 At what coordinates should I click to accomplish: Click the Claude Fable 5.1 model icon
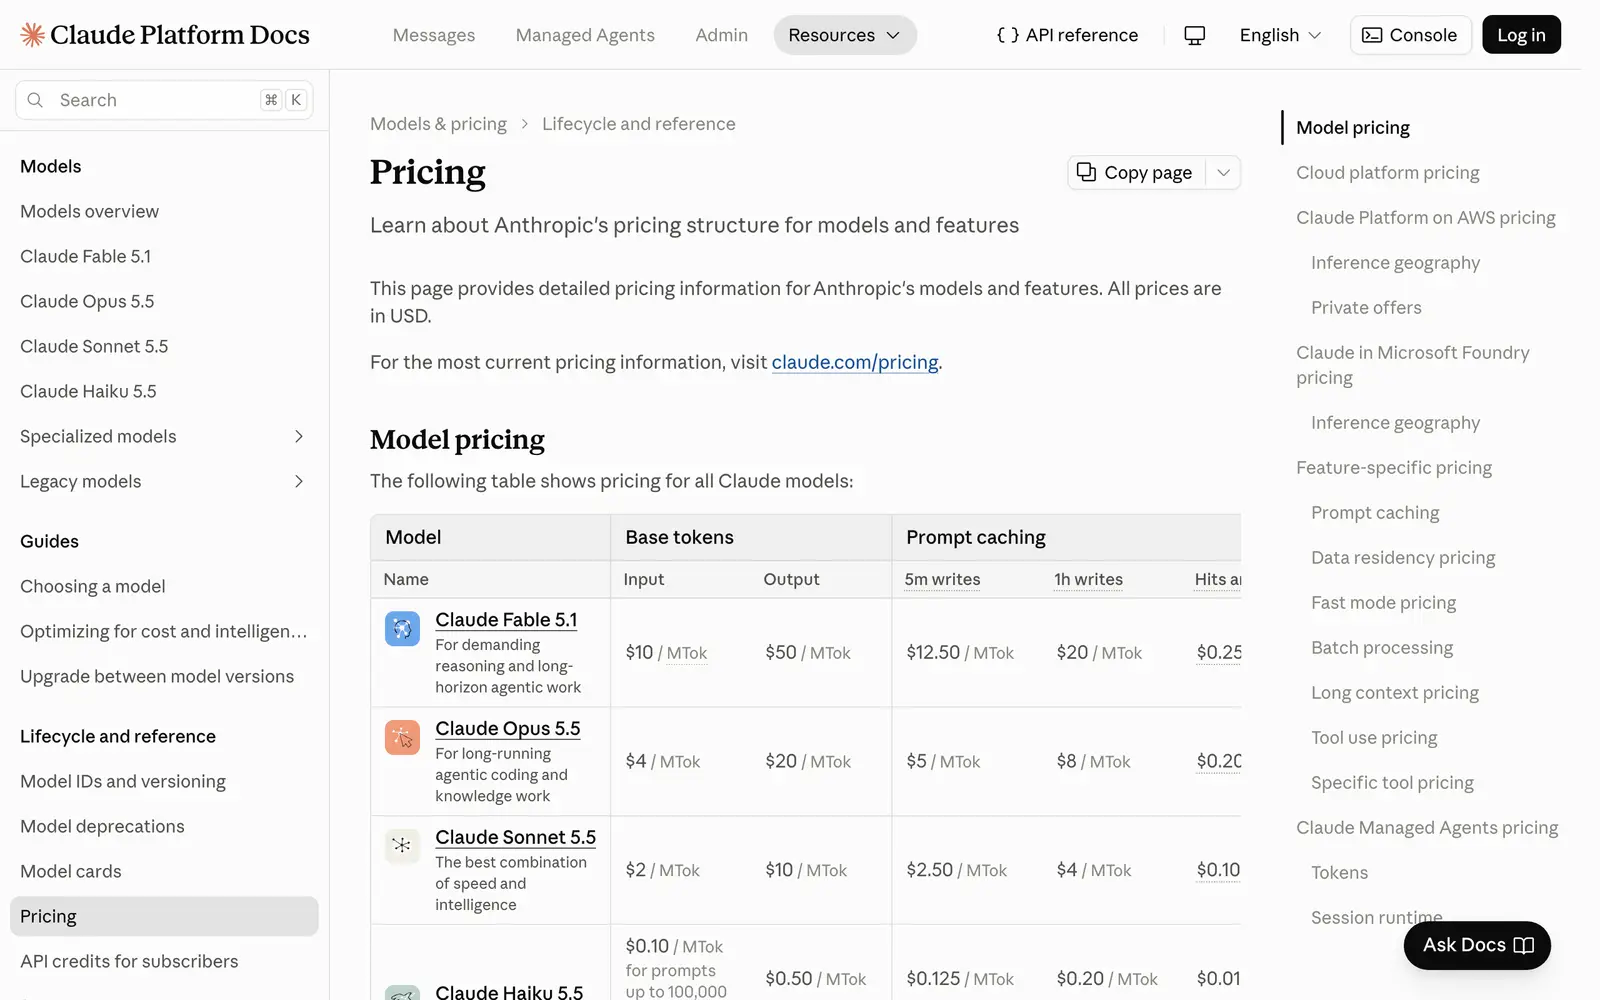(402, 629)
